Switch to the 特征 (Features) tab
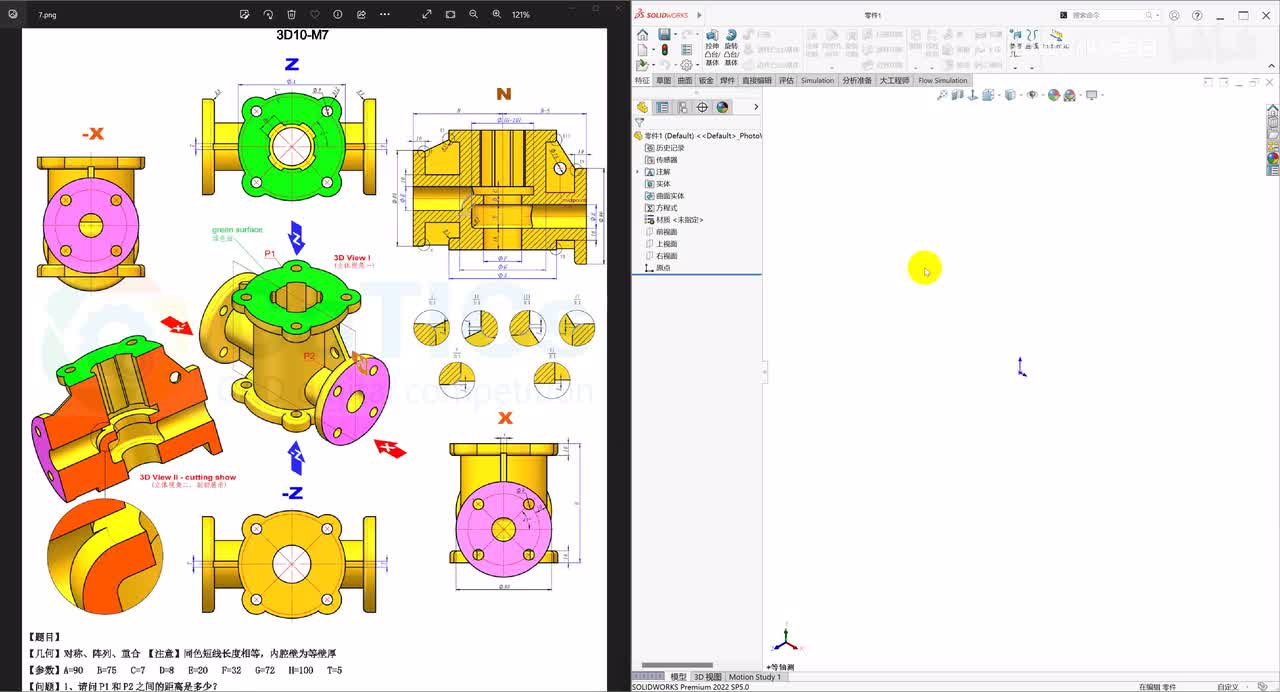Screen dimensions: 1280x692 coord(642,80)
